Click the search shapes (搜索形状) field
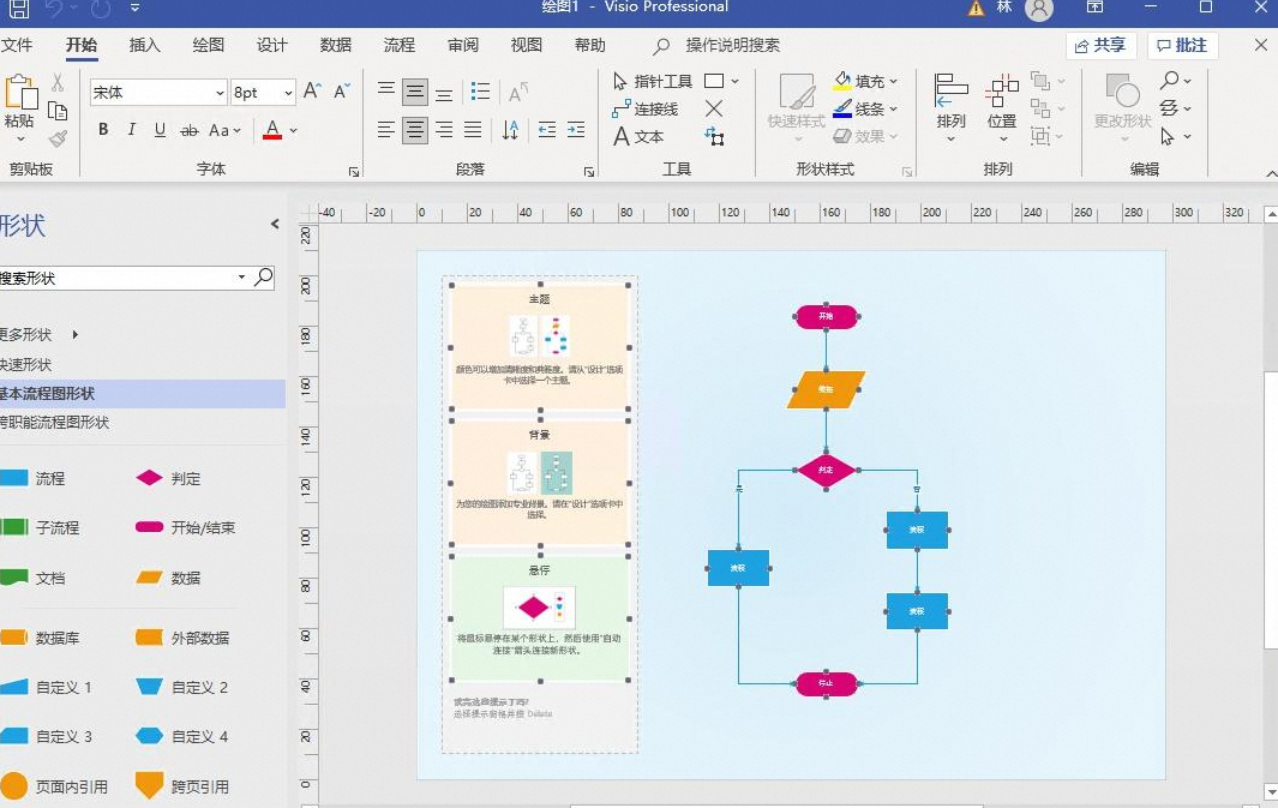 click(x=118, y=278)
